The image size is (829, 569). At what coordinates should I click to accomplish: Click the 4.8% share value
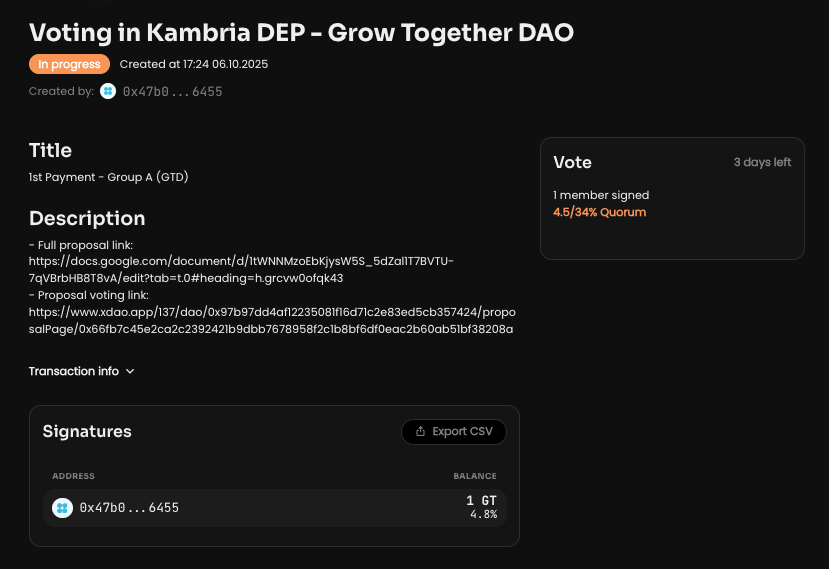483,515
